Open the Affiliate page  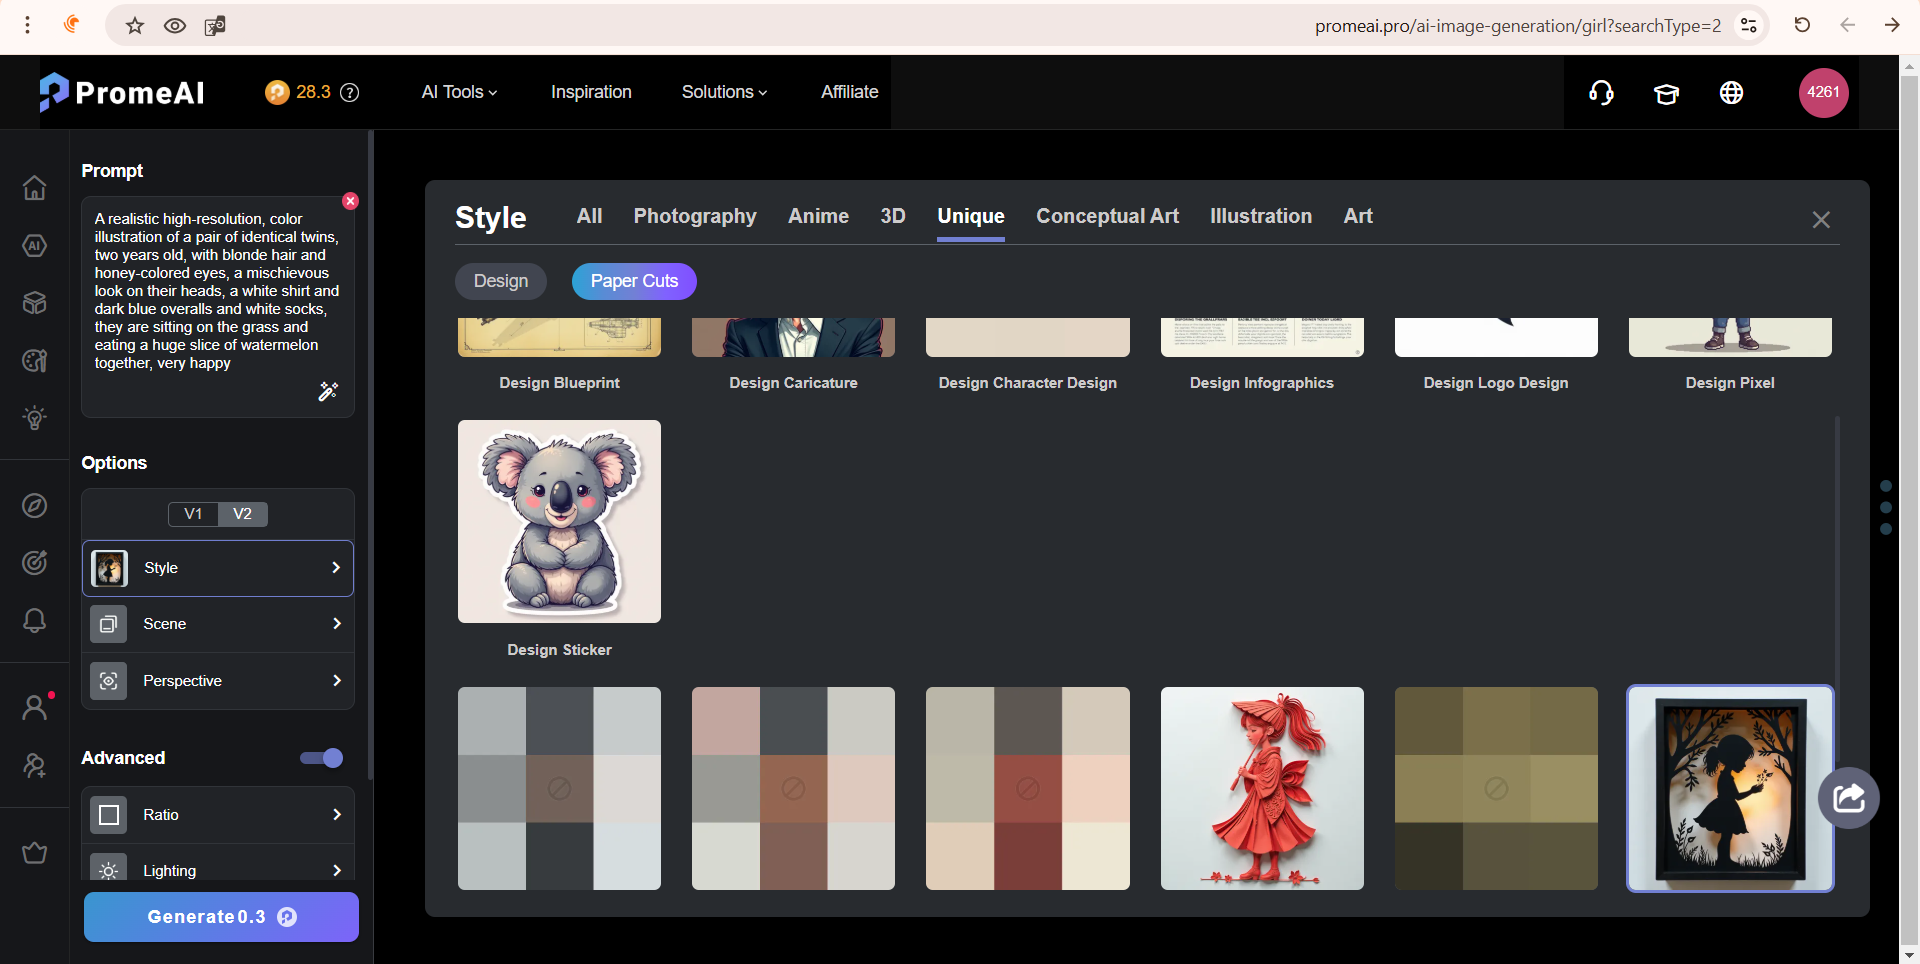pos(850,92)
